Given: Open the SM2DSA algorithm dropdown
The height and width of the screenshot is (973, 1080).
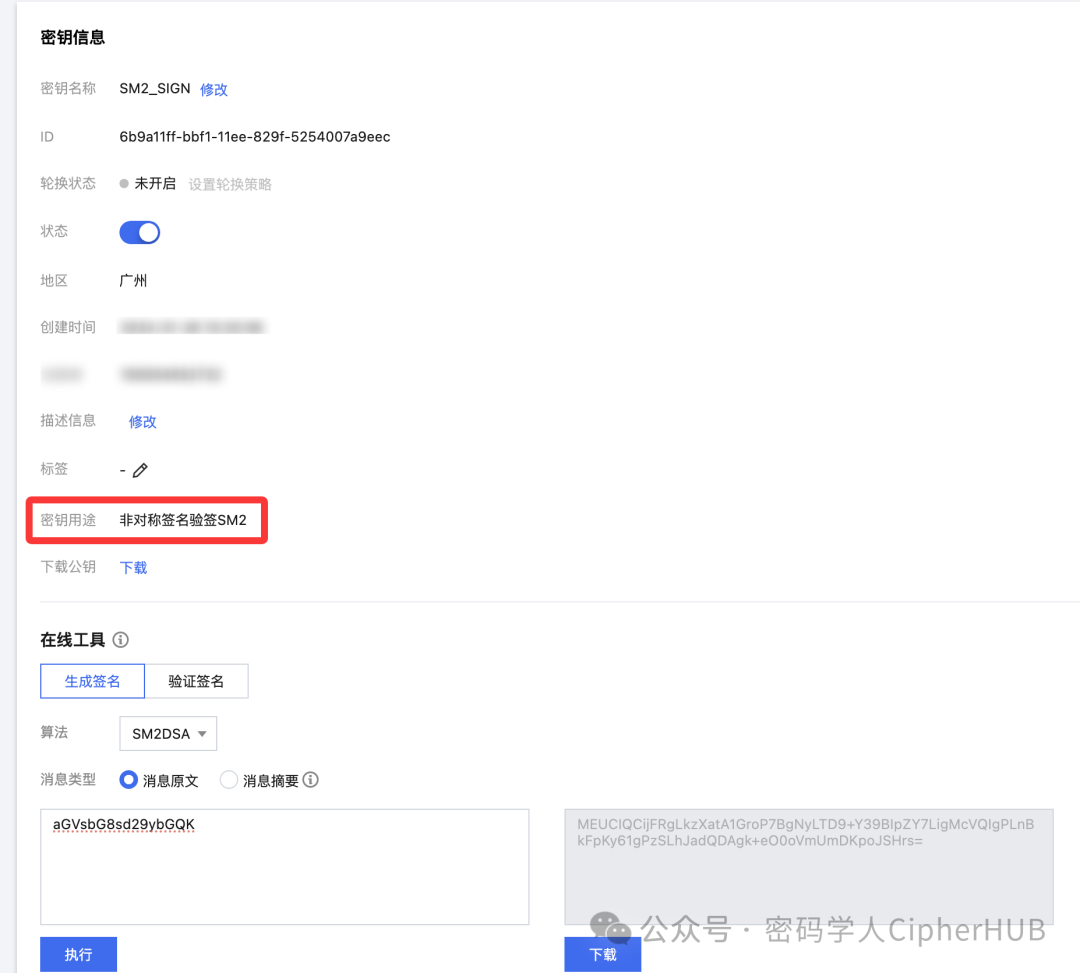Looking at the screenshot, I should [167, 733].
